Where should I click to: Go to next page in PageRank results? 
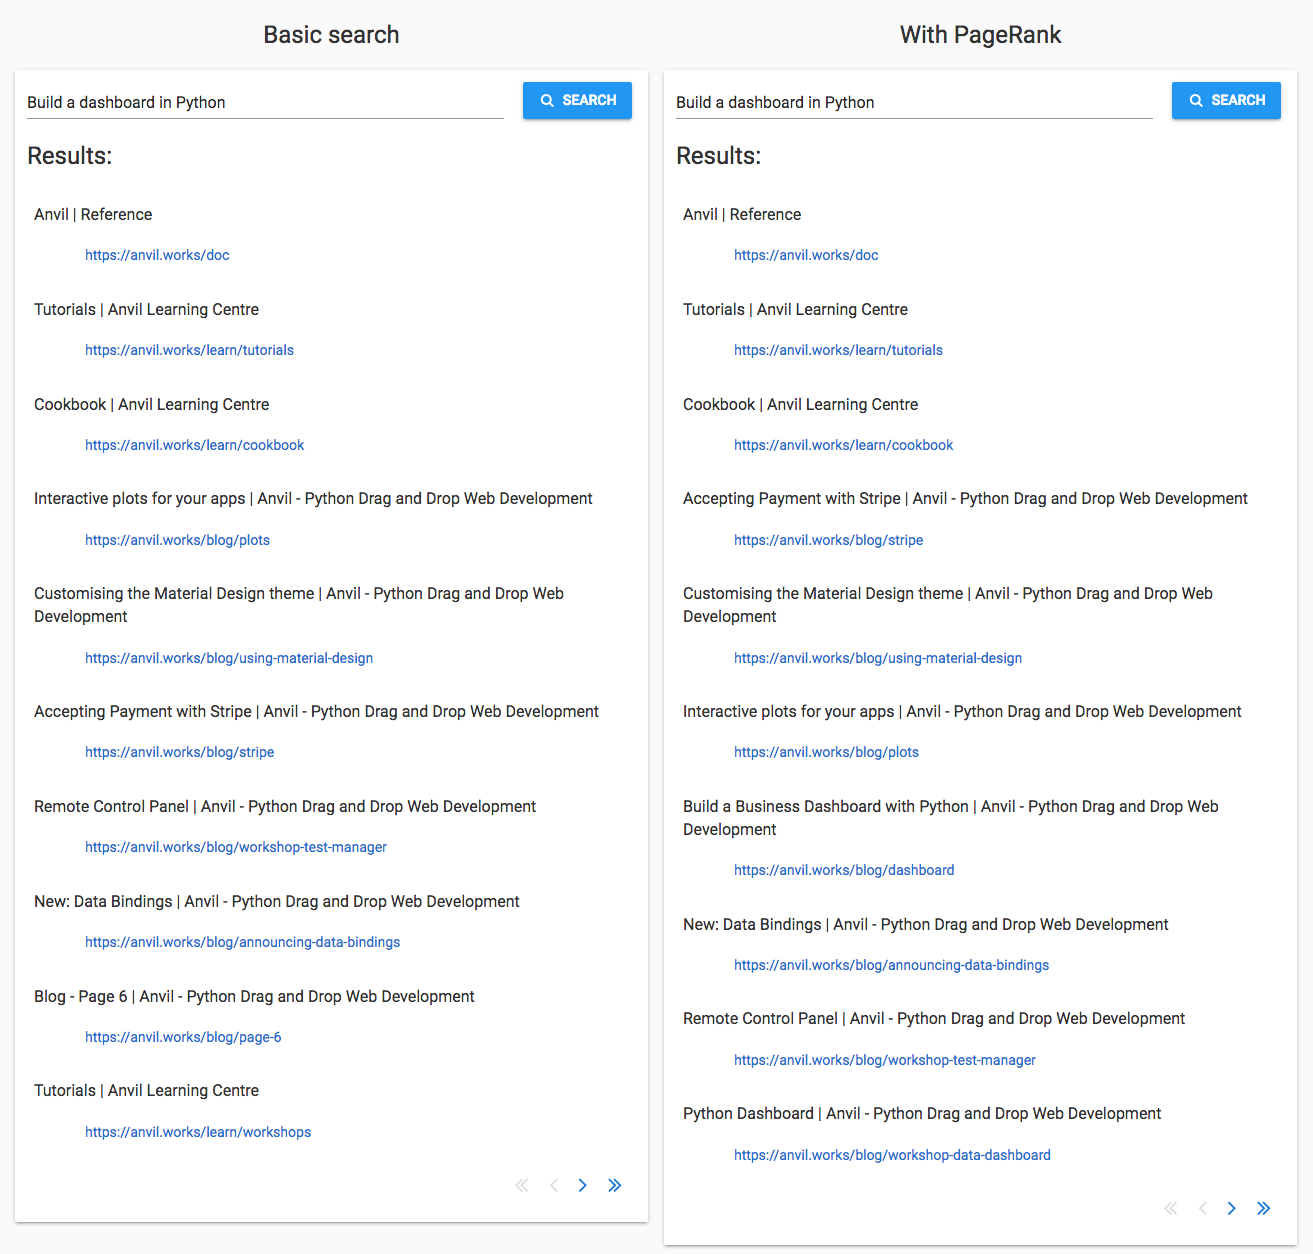pyautogui.click(x=1231, y=1208)
